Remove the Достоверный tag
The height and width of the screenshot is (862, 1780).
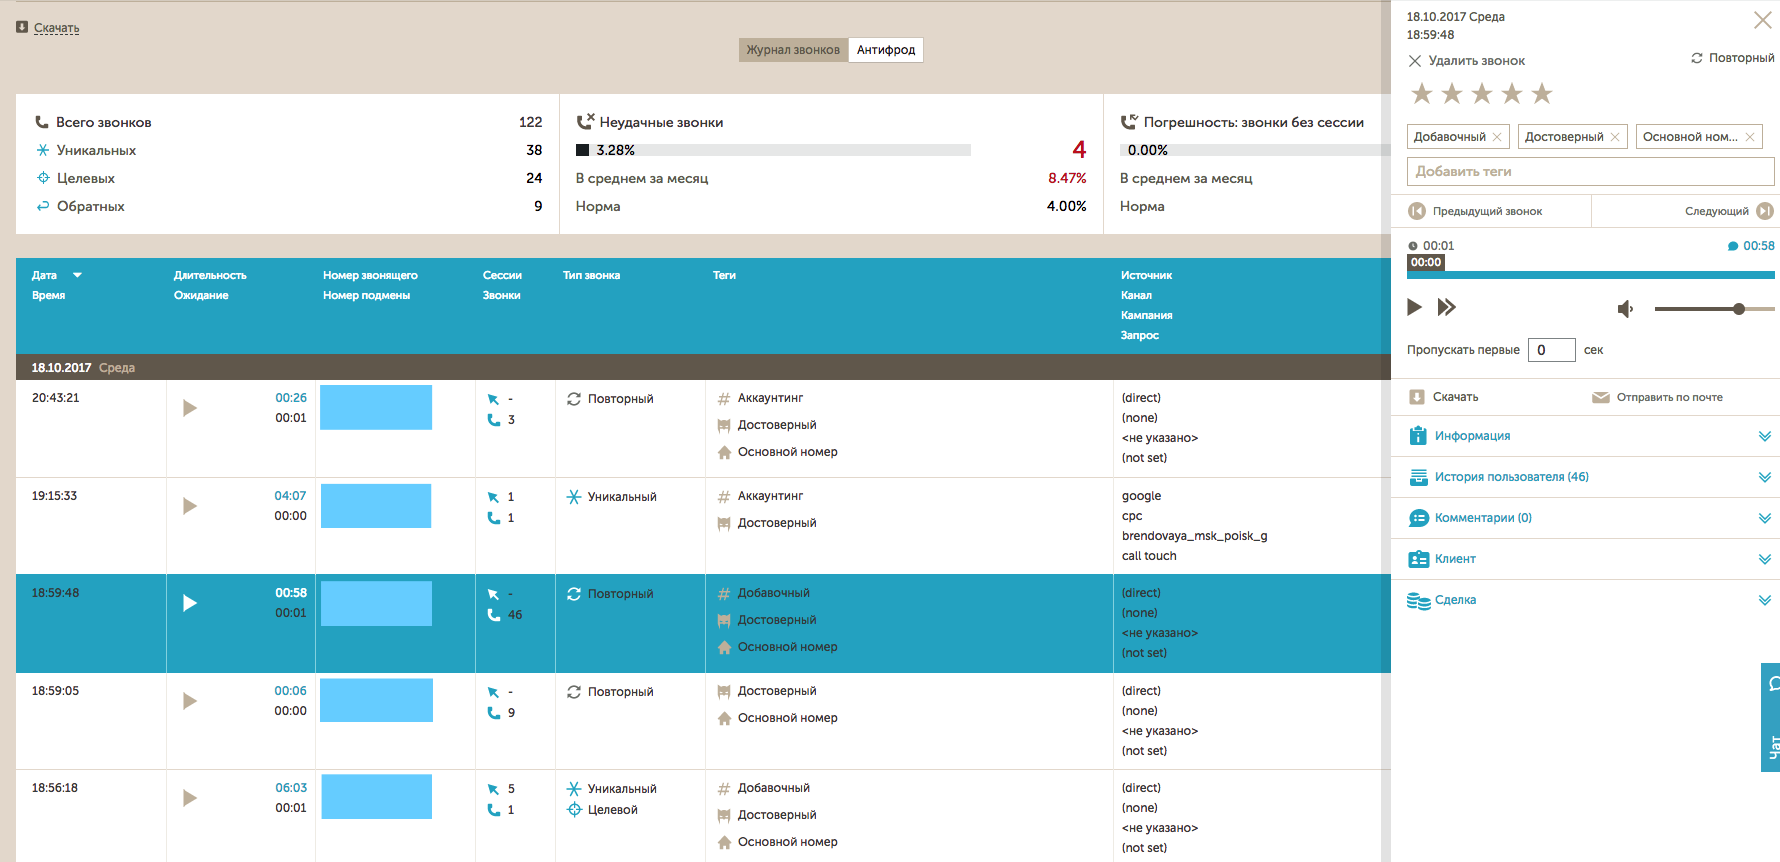[1615, 137]
